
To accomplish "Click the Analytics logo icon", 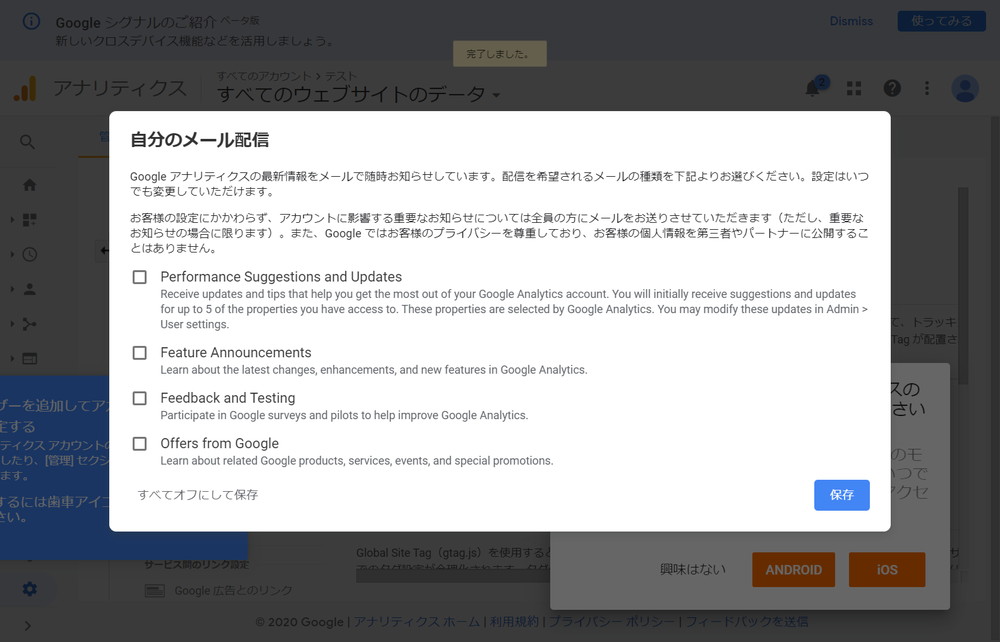I will pyautogui.click(x=26, y=89).
